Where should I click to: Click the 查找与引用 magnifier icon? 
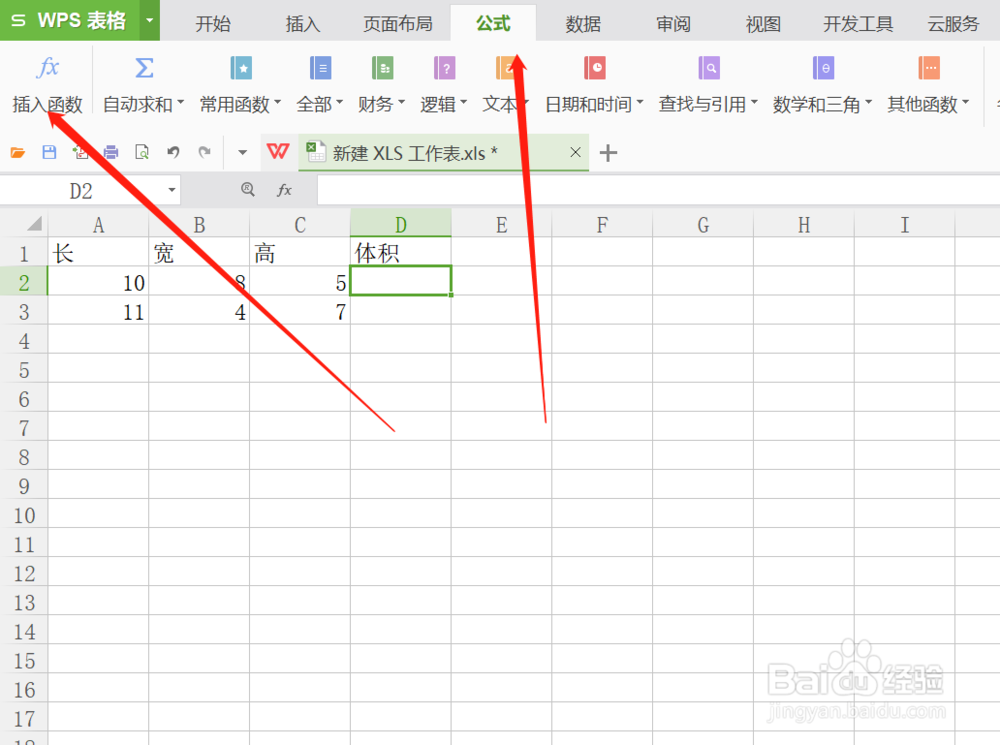[709, 68]
